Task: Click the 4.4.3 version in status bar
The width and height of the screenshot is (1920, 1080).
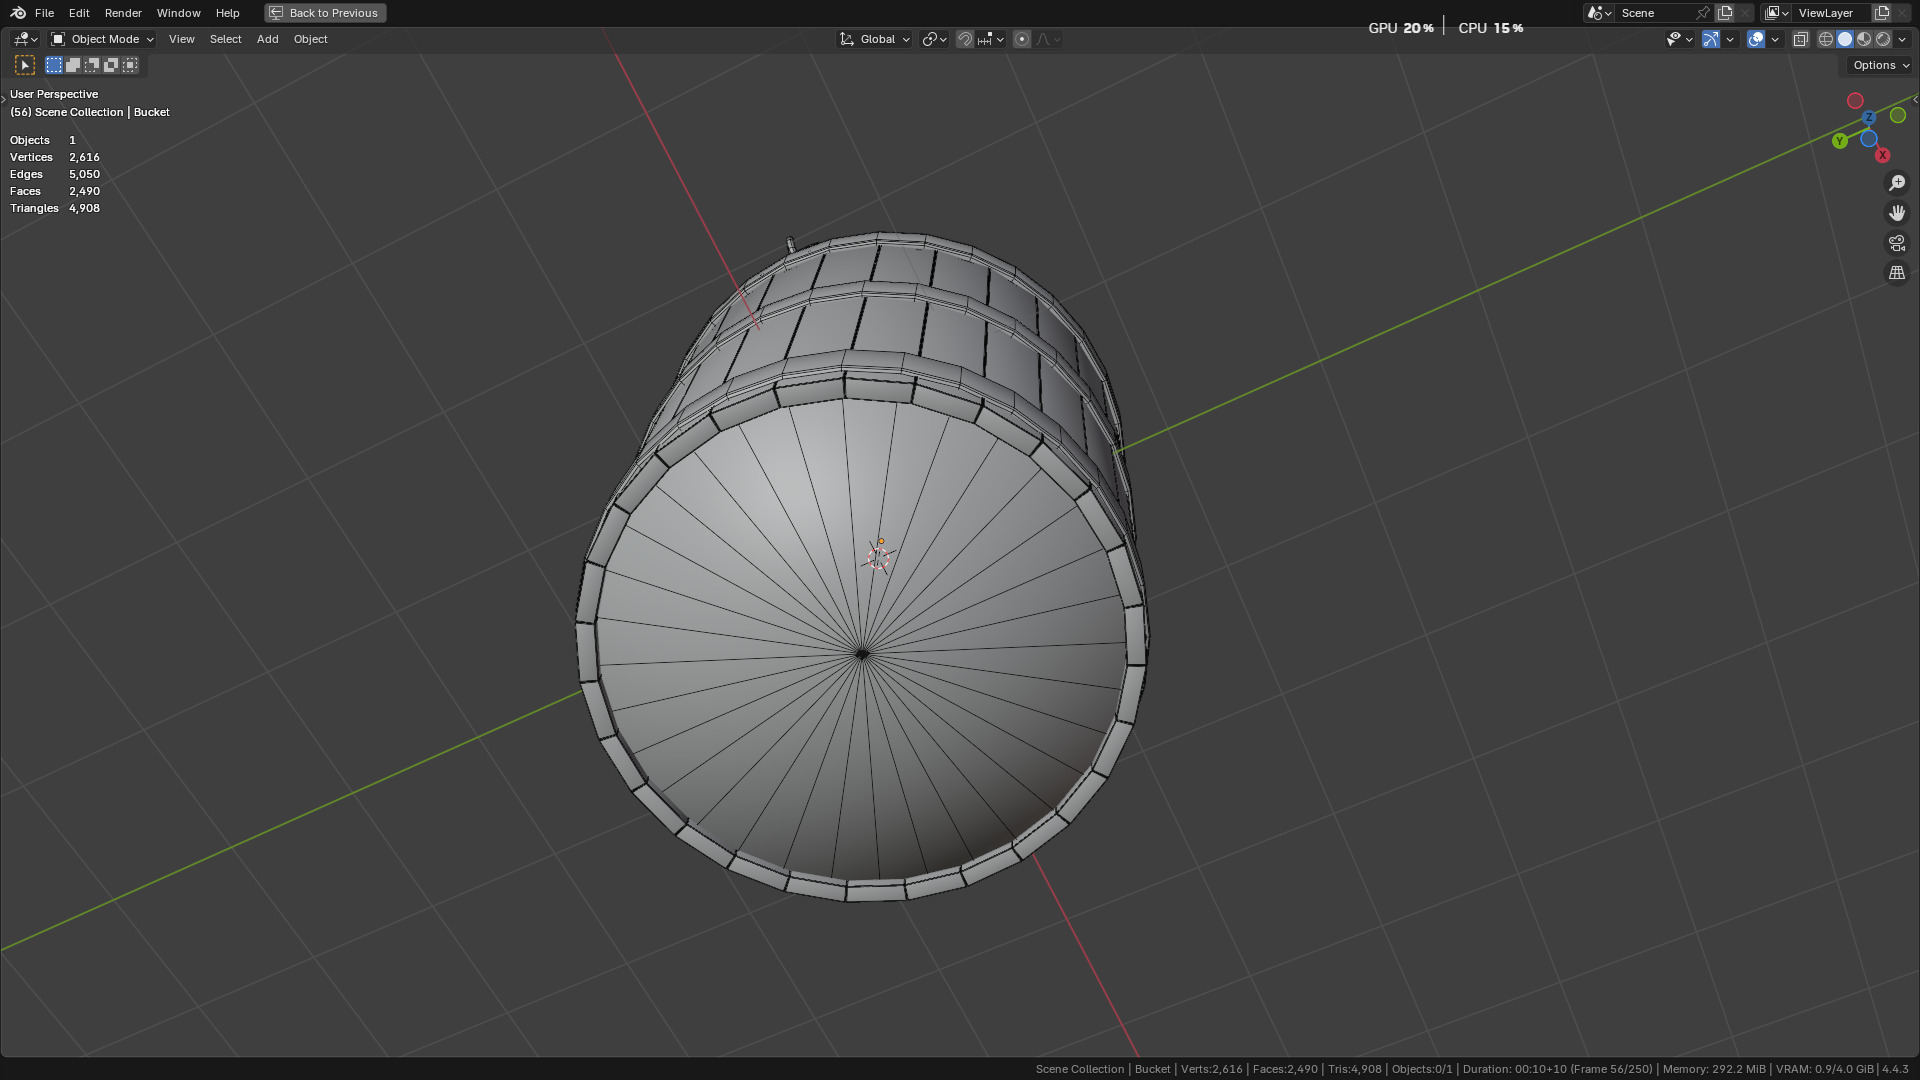Action: pyautogui.click(x=1895, y=1069)
